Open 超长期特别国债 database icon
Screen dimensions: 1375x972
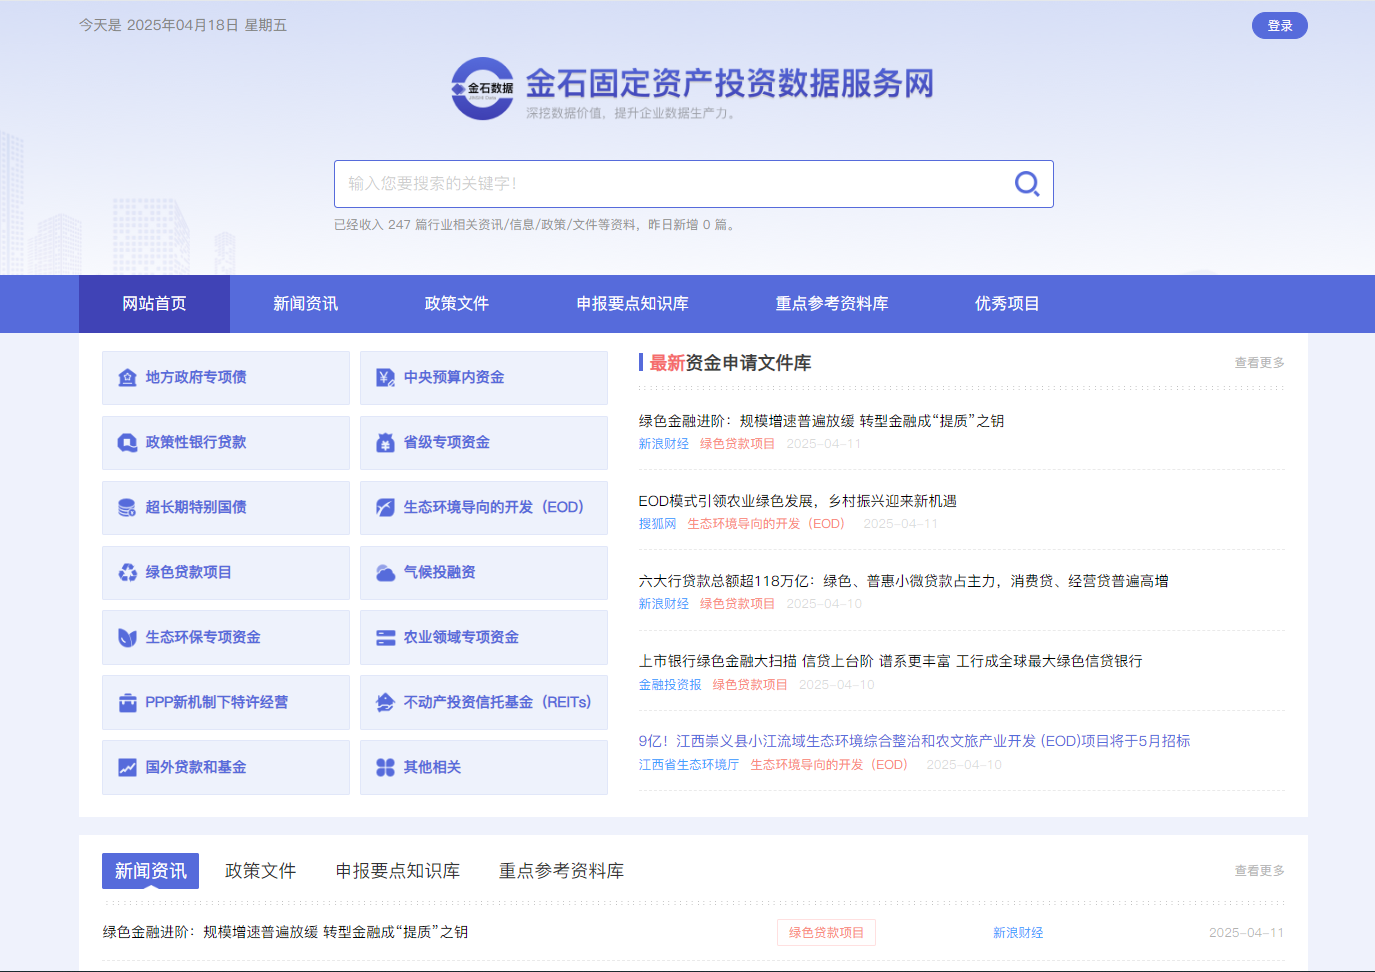pos(127,508)
